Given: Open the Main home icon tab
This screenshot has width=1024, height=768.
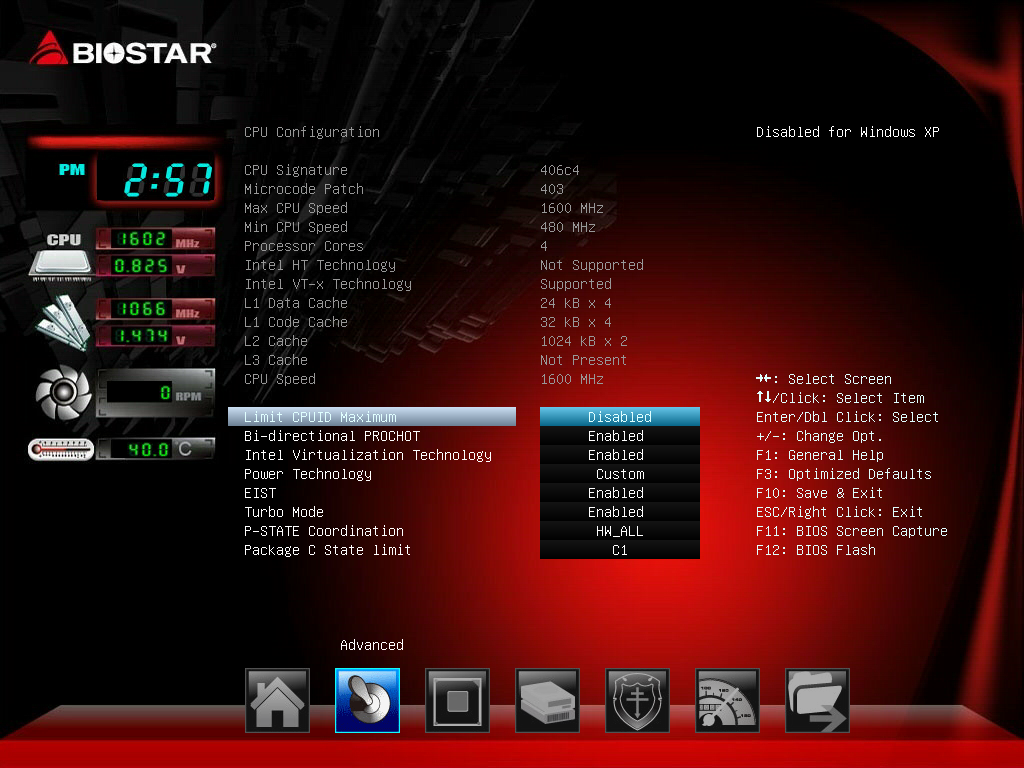Looking at the screenshot, I should point(277,700).
